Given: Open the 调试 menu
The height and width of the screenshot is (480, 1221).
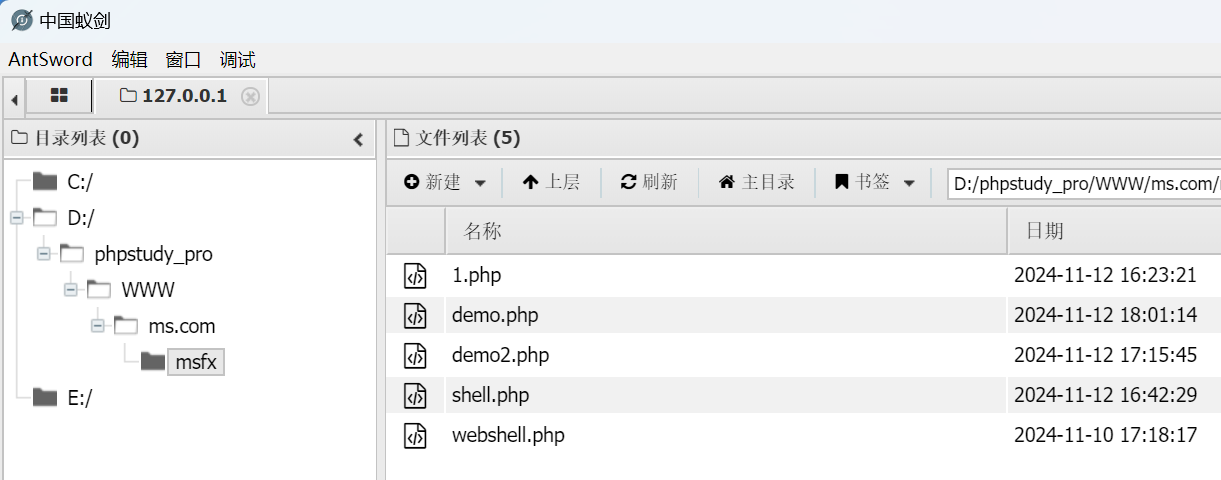Looking at the screenshot, I should [x=237, y=59].
